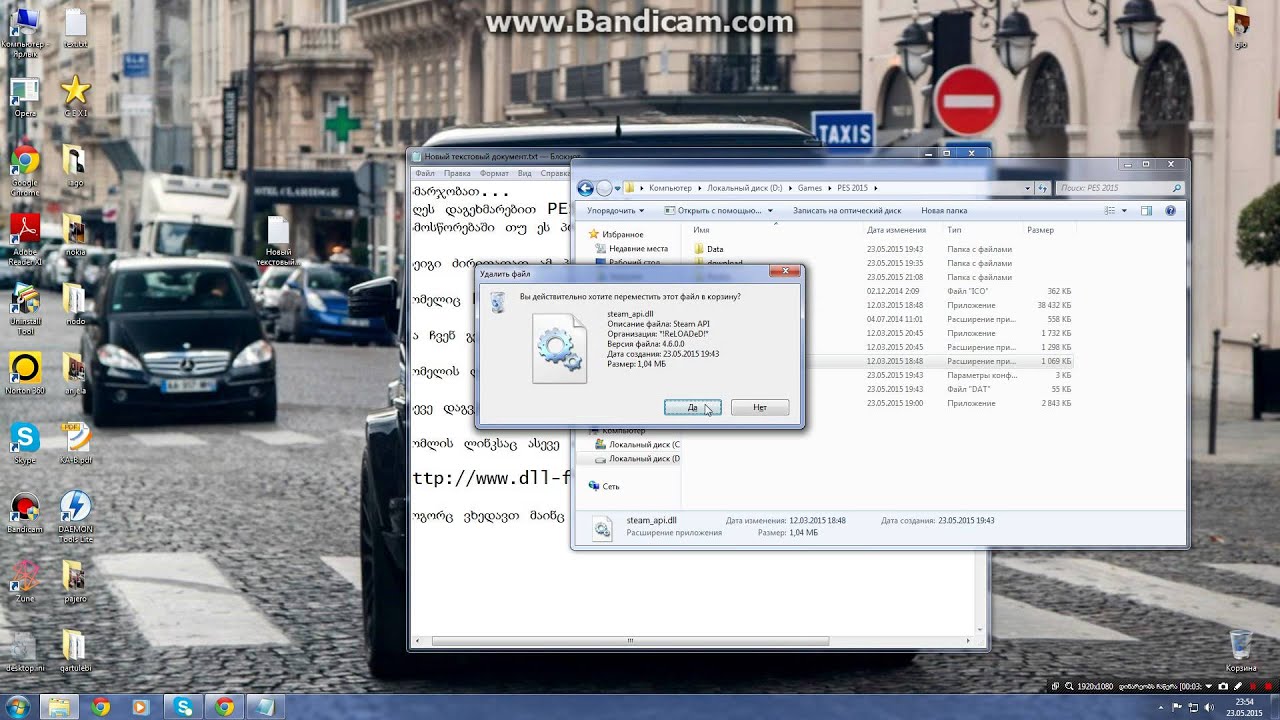Change the Explorer view mode icon
The height and width of the screenshot is (720, 1280).
1110,211
